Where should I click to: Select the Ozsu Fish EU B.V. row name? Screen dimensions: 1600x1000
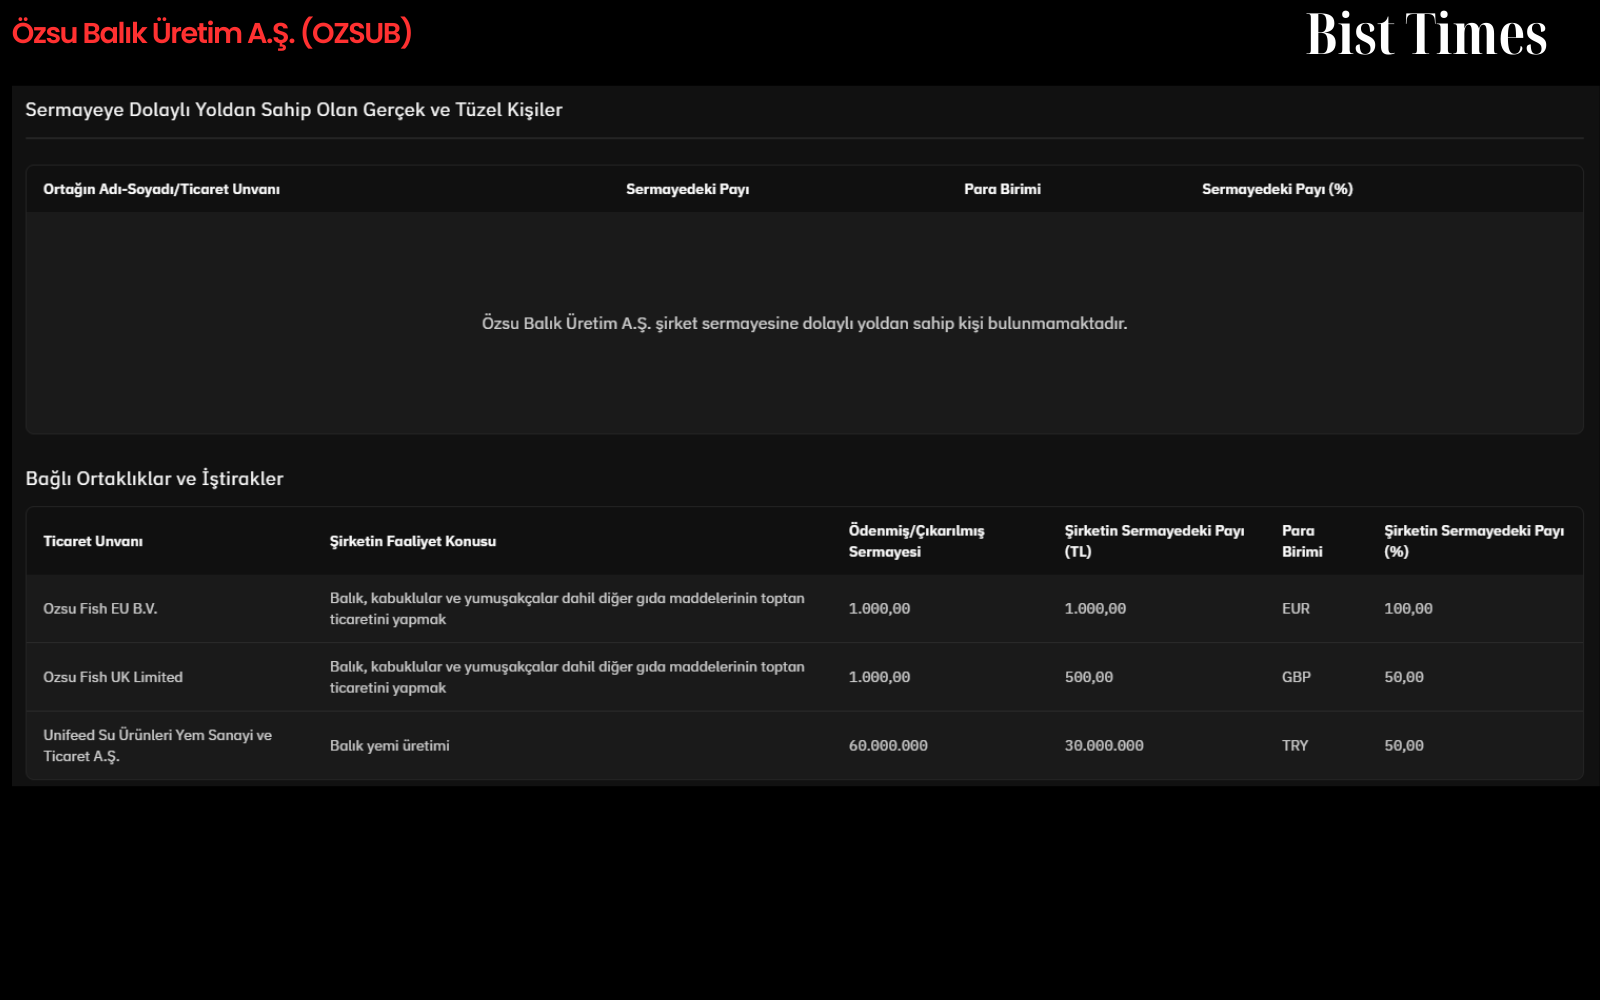coord(100,609)
